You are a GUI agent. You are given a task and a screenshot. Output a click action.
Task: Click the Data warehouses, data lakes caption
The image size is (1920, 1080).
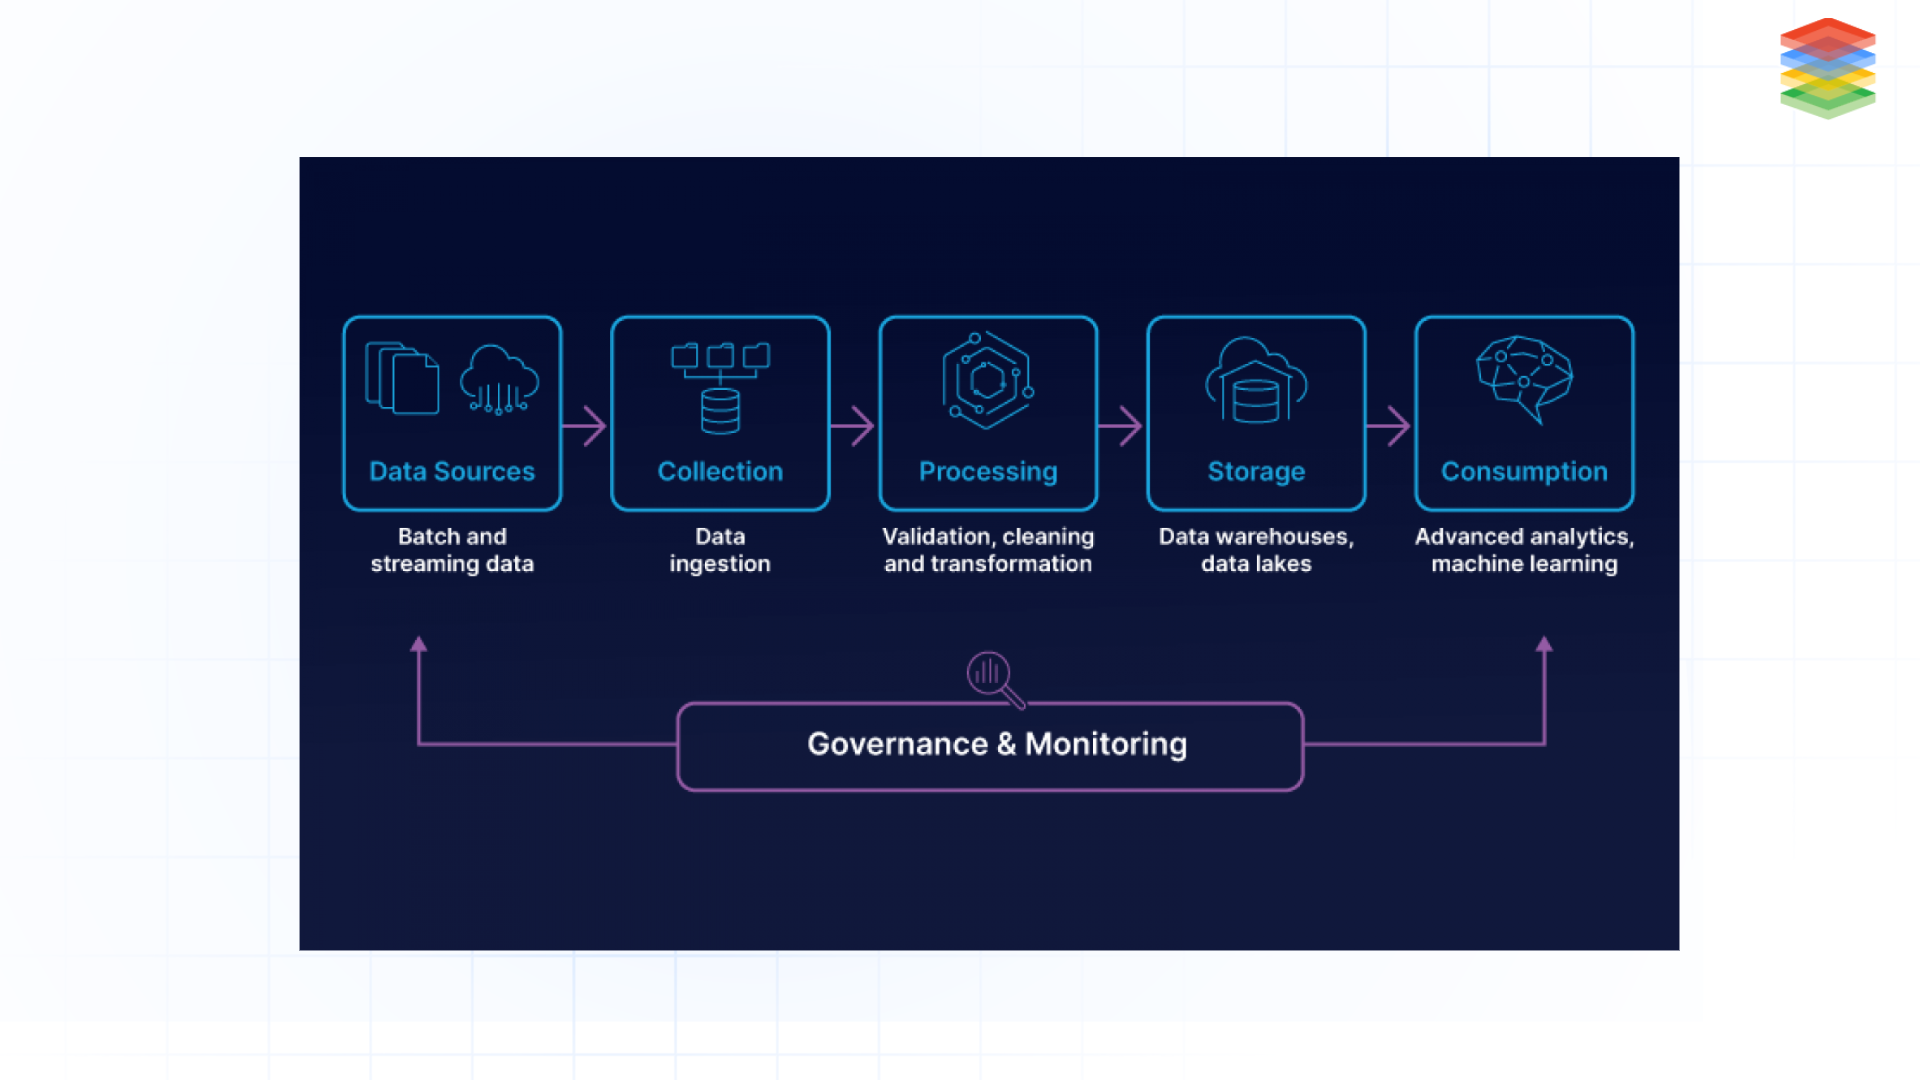pyautogui.click(x=1256, y=549)
